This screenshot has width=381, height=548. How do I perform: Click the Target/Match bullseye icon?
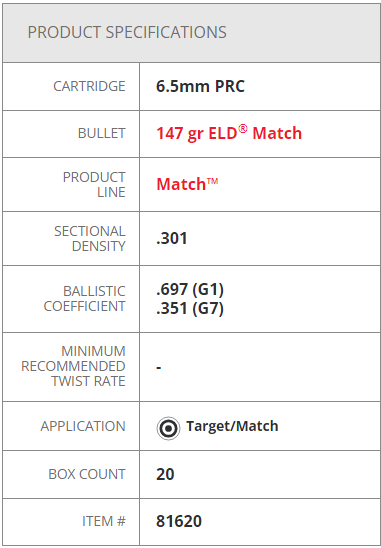coord(168,428)
